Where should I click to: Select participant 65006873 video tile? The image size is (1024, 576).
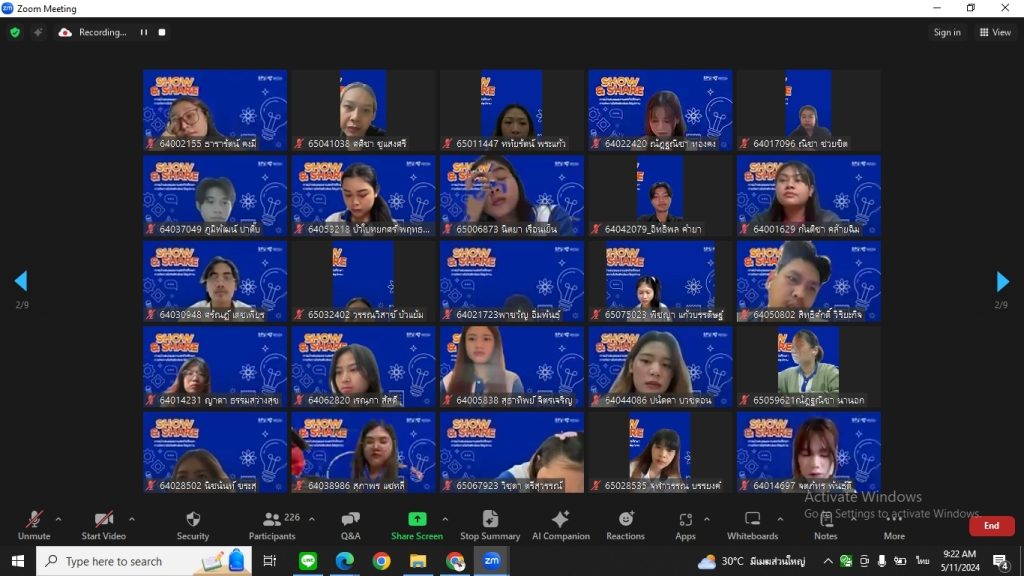click(512, 196)
